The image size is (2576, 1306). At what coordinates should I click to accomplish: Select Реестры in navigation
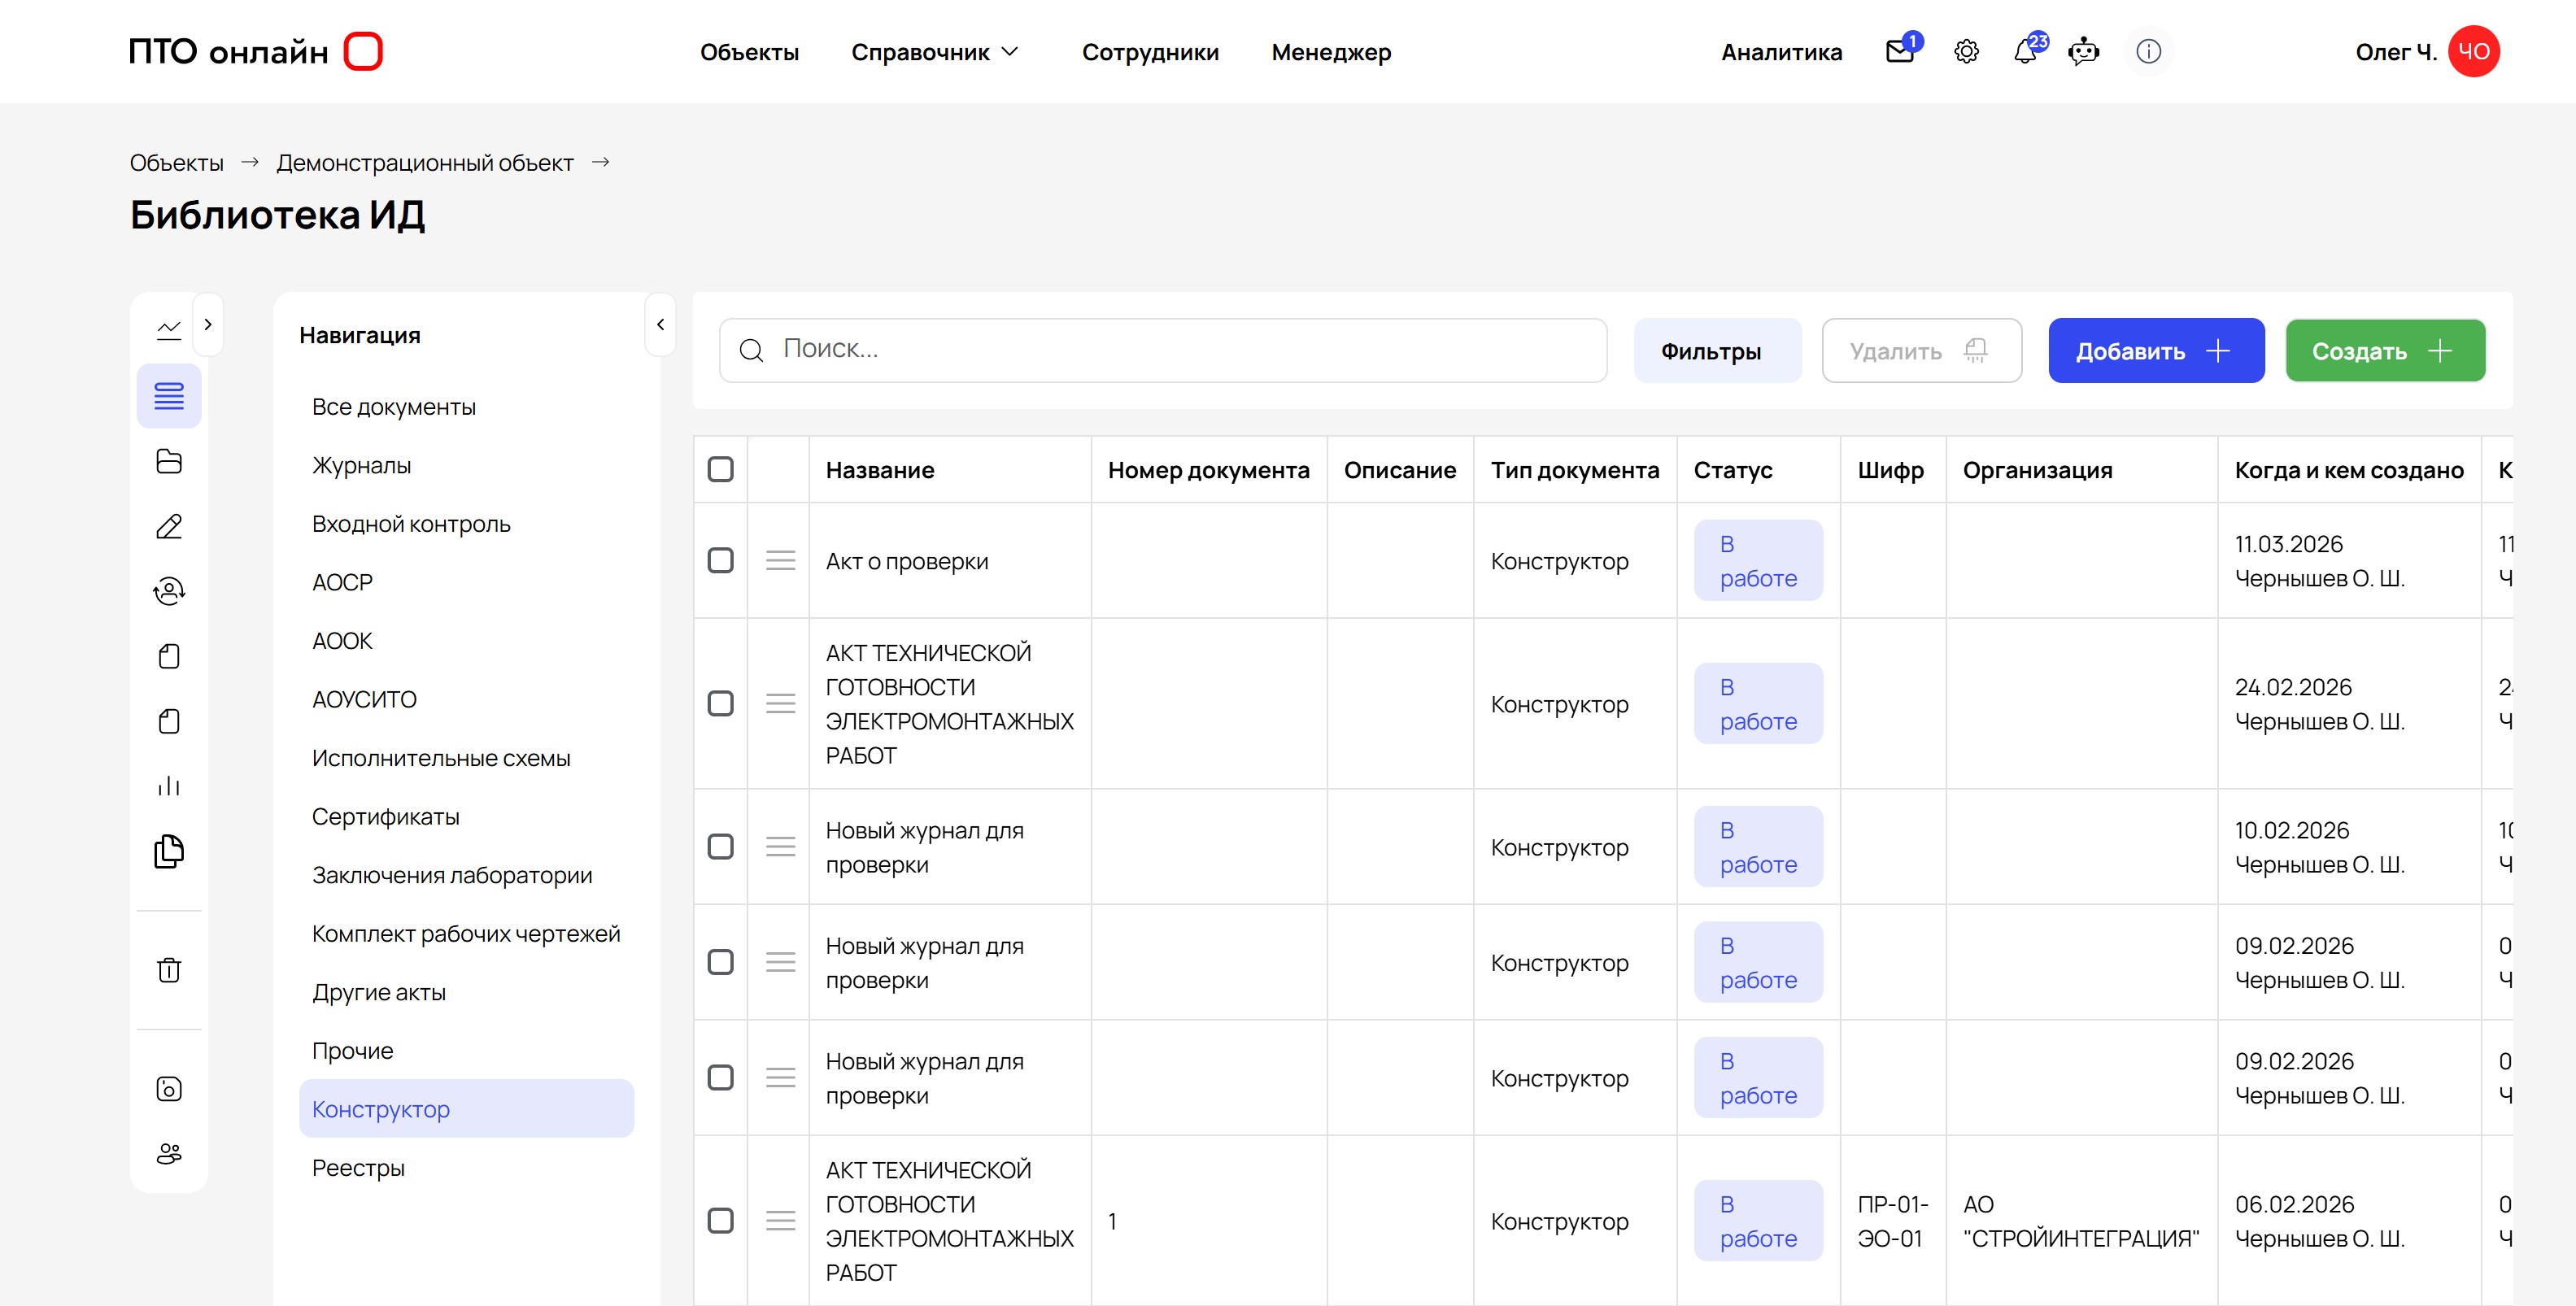tap(466, 1167)
